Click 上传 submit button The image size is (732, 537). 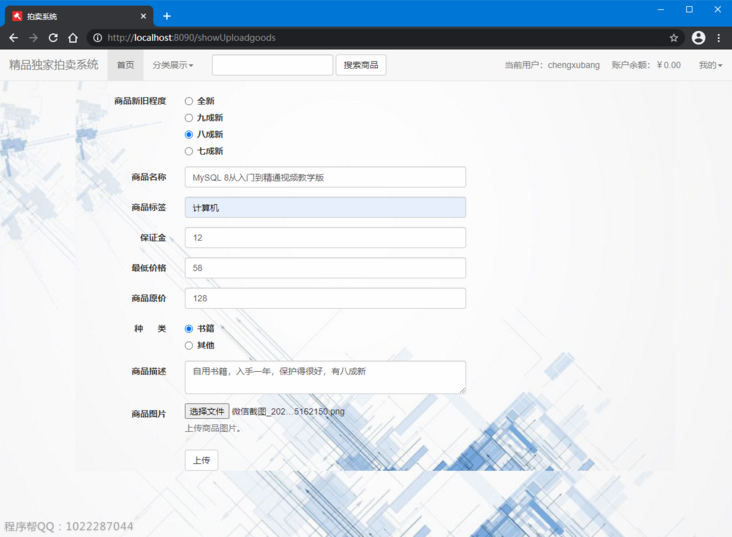coord(201,460)
